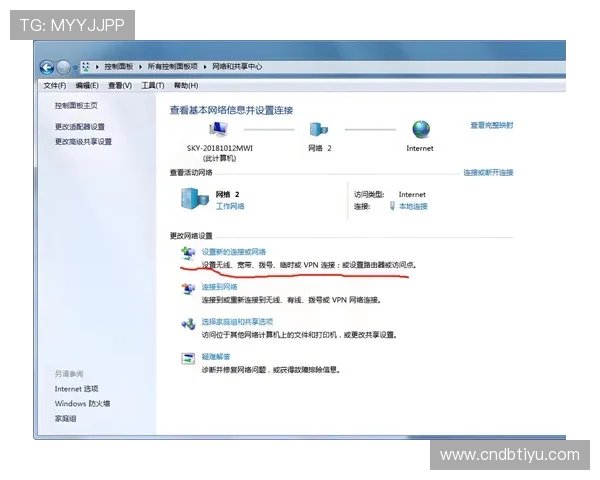This screenshot has height=480, width=600.
Task: Click the network adapter icon beside 本地连接
Action: 392,206
